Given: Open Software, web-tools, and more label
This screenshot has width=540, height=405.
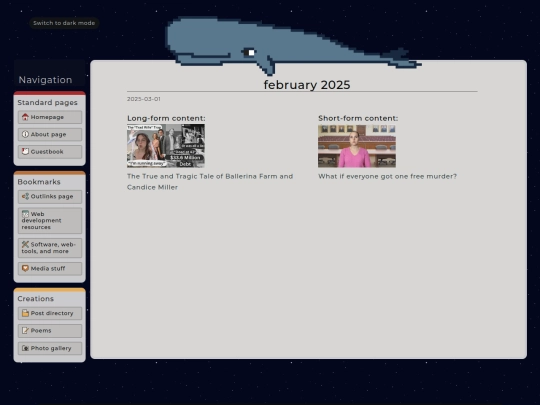Looking at the screenshot, I should tap(48, 248).
